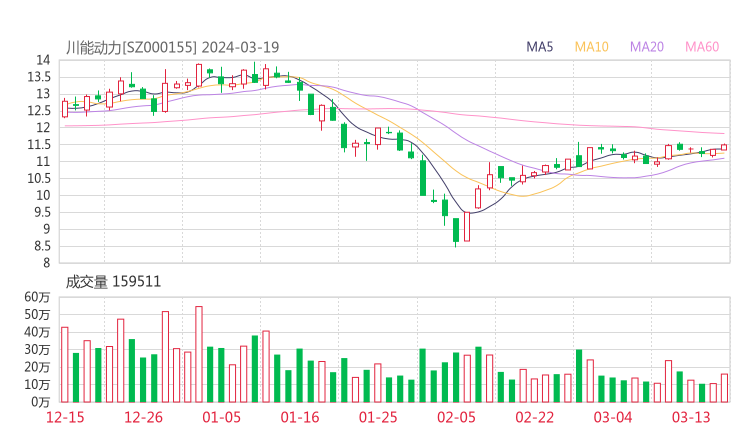
Task: Click the 60万 volume axis value
Action: coord(37,297)
